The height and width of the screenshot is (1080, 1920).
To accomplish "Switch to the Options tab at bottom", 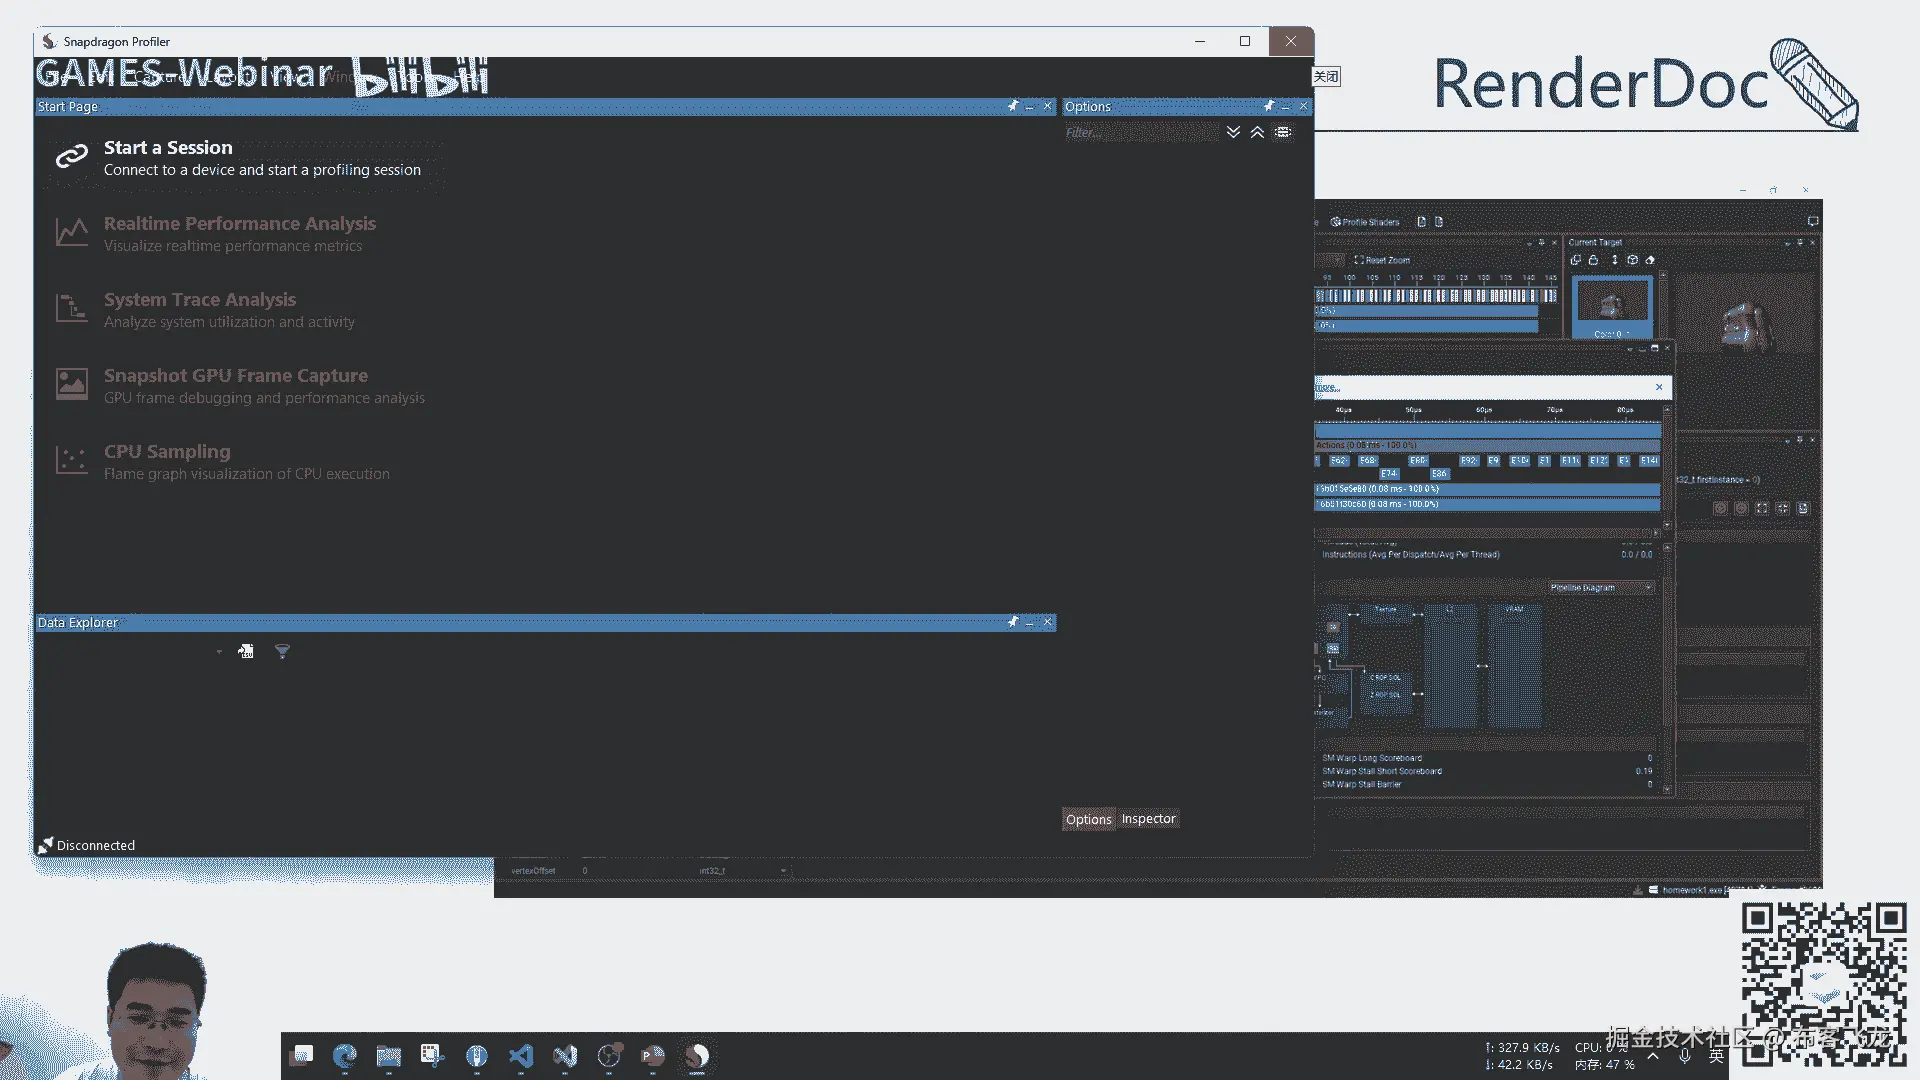I will coord(1088,819).
